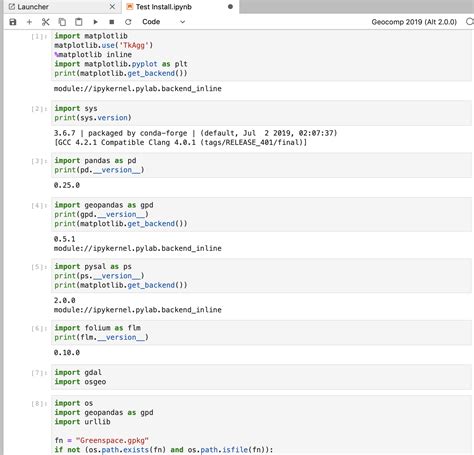The image size is (474, 455).
Task: Click the output text 2.0.0
Action: coord(64,300)
